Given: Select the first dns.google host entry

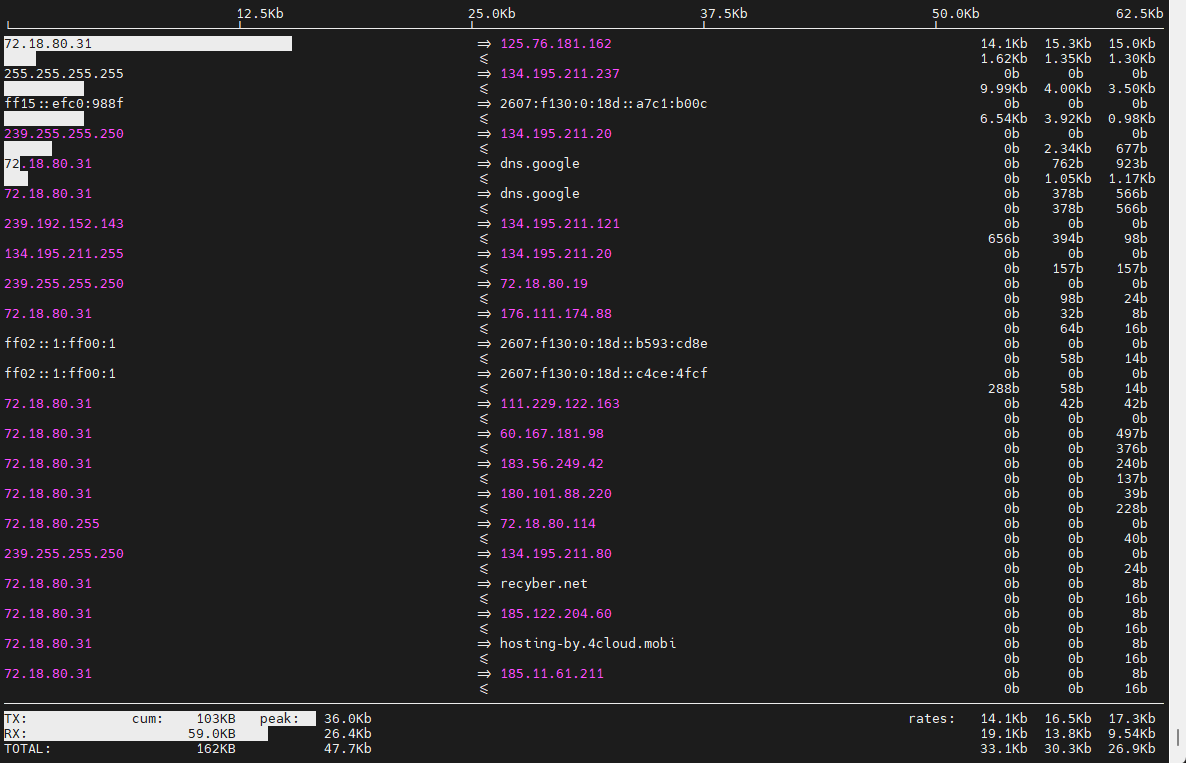Looking at the screenshot, I should pos(539,163).
